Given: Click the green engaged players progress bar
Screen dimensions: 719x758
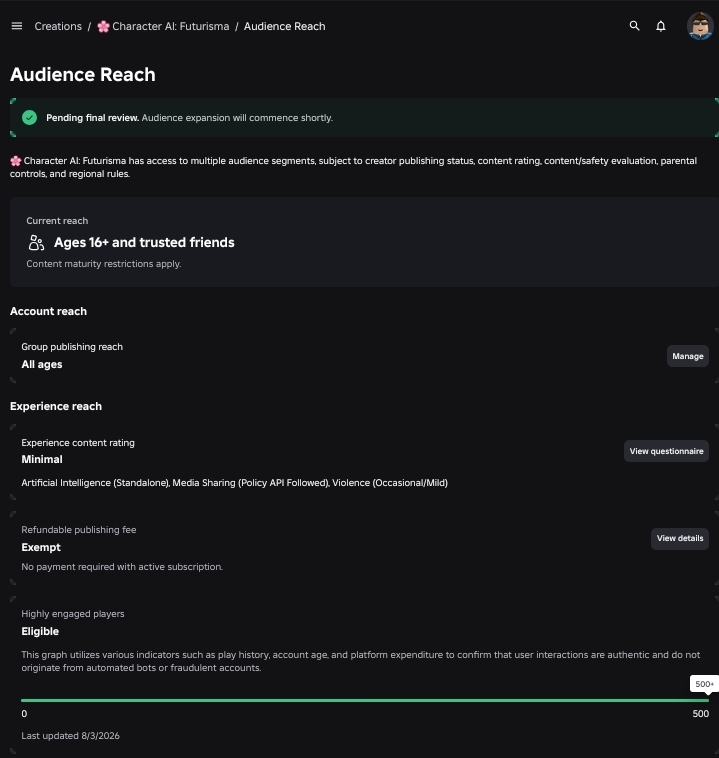Looking at the screenshot, I should pyautogui.click(x=365, y=700).
